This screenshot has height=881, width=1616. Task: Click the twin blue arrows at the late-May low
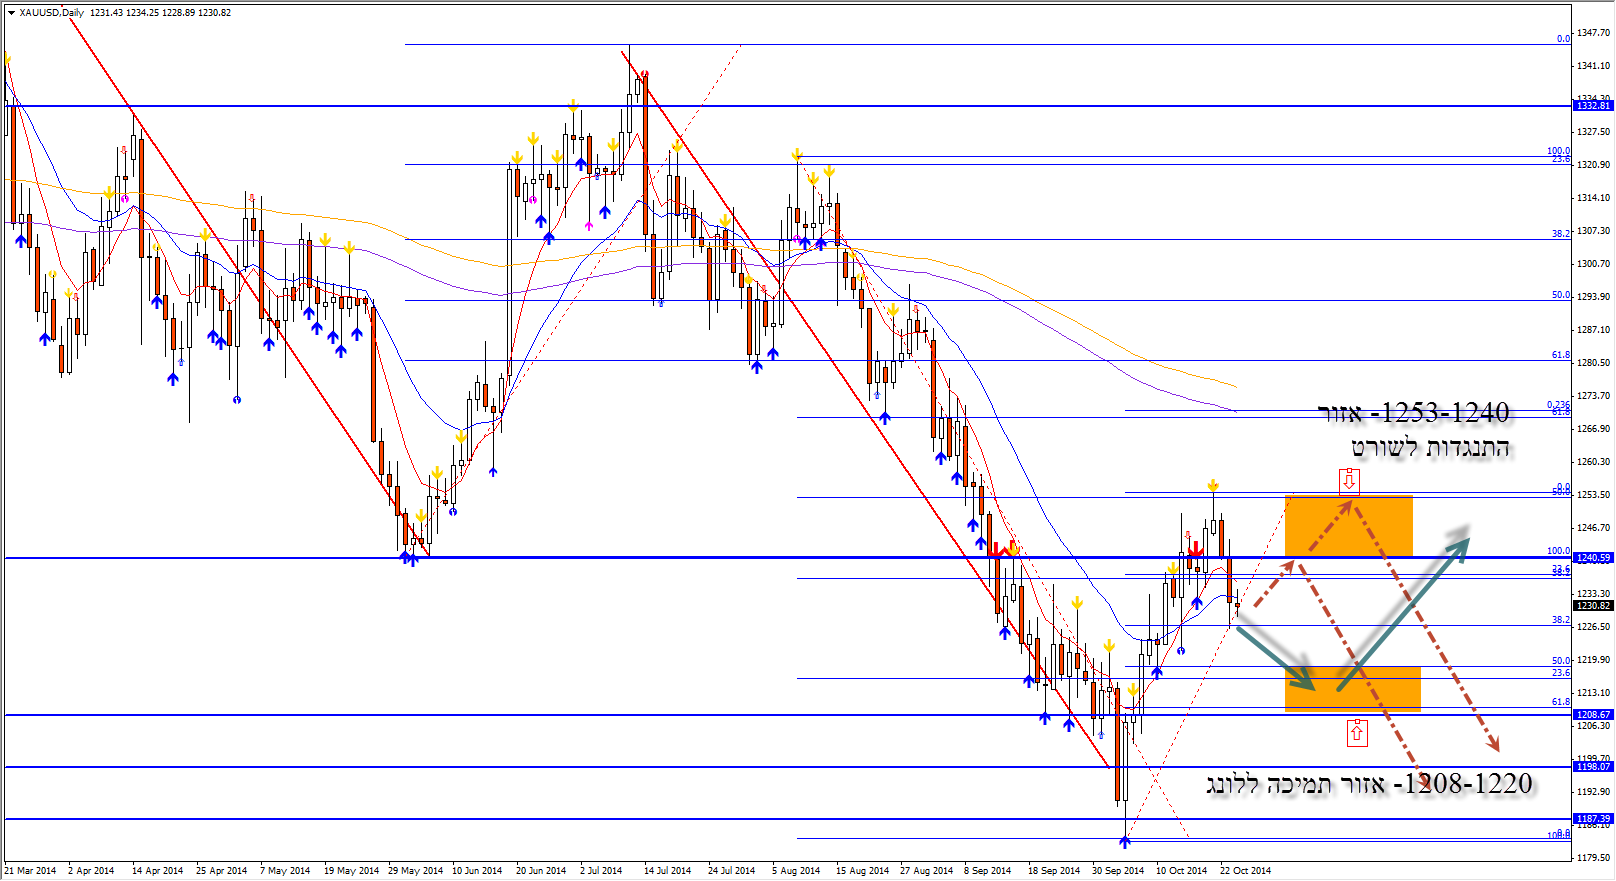tap(409, 558)
